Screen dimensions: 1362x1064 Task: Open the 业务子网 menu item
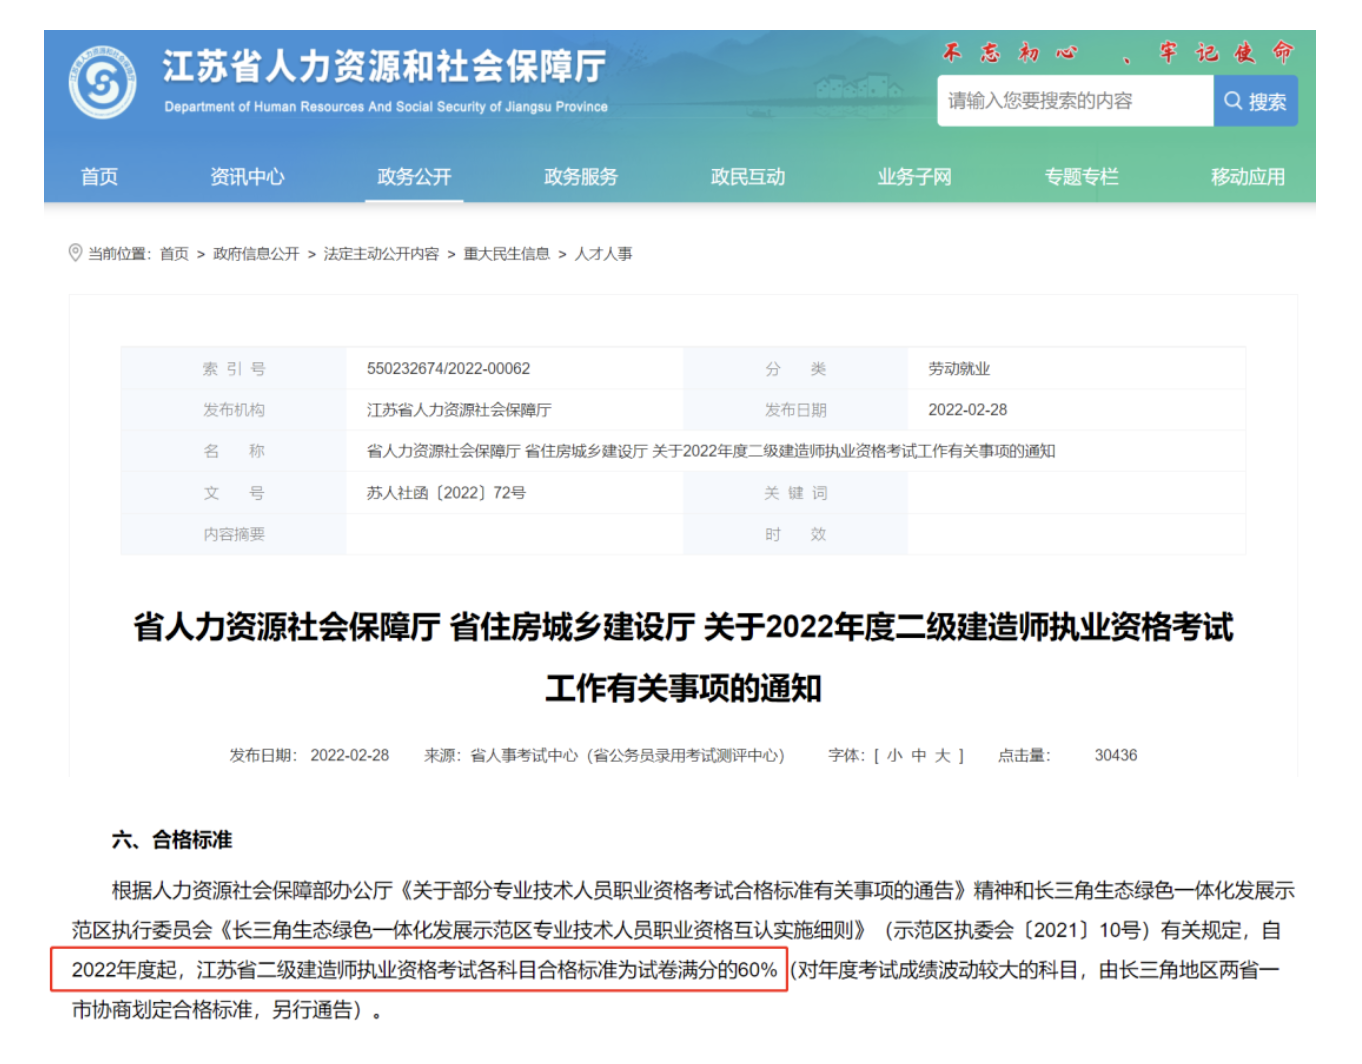(x=914, y=177)
